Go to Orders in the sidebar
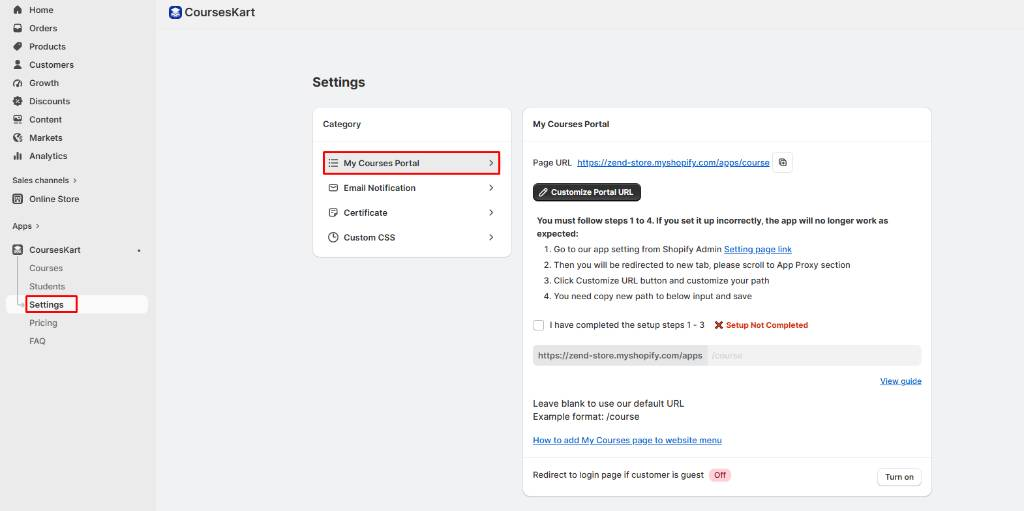 point(43,28)
